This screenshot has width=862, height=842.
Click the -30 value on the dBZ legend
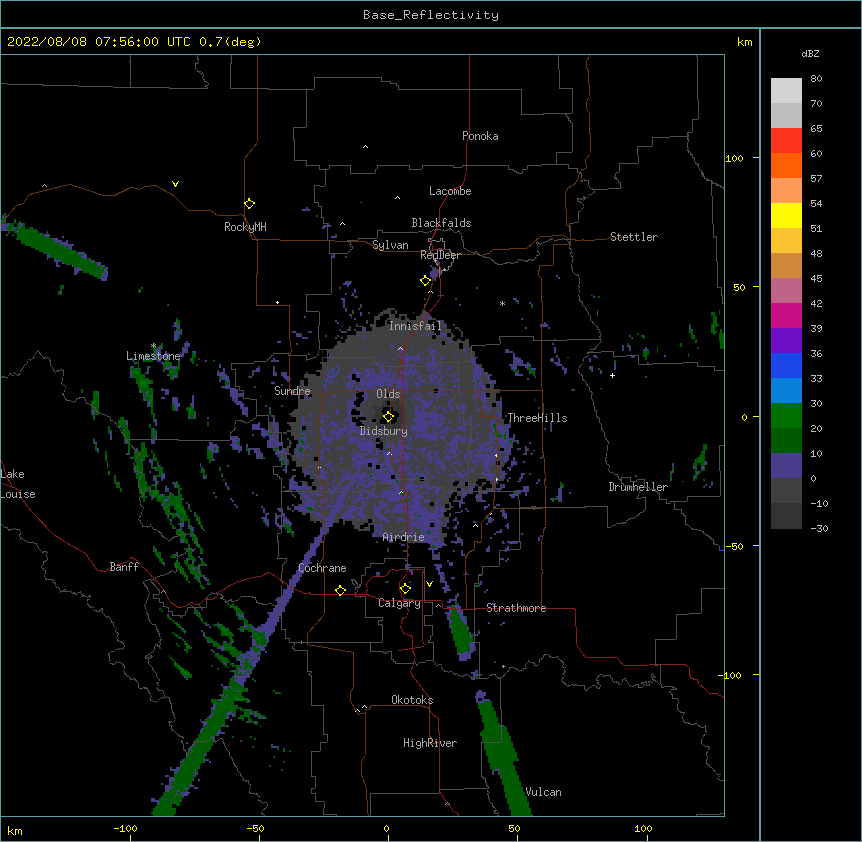819,528
